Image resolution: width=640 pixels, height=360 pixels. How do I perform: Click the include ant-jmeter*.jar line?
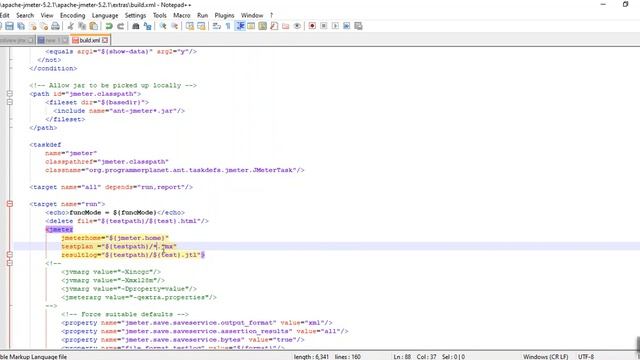[x=119, y=111]
